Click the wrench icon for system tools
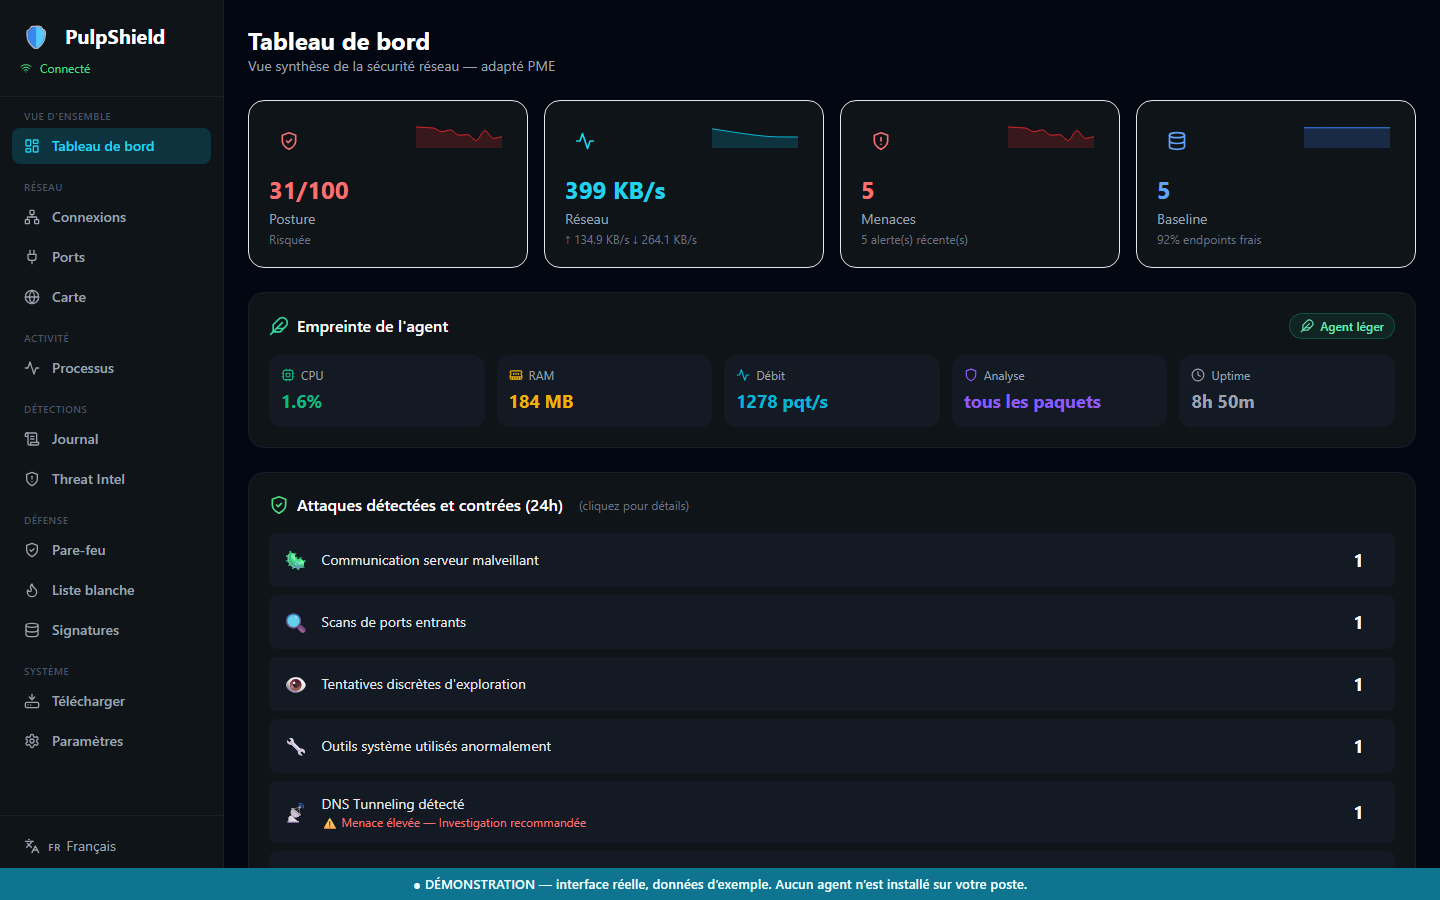Viewport: 1440px width, 900px height. [296, 746]
